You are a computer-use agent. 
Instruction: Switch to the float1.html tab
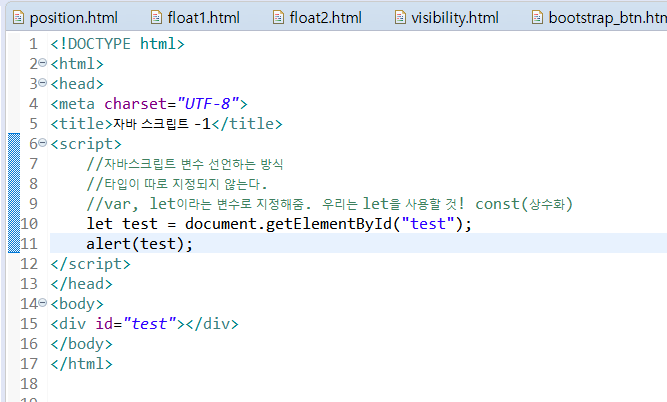196,18
